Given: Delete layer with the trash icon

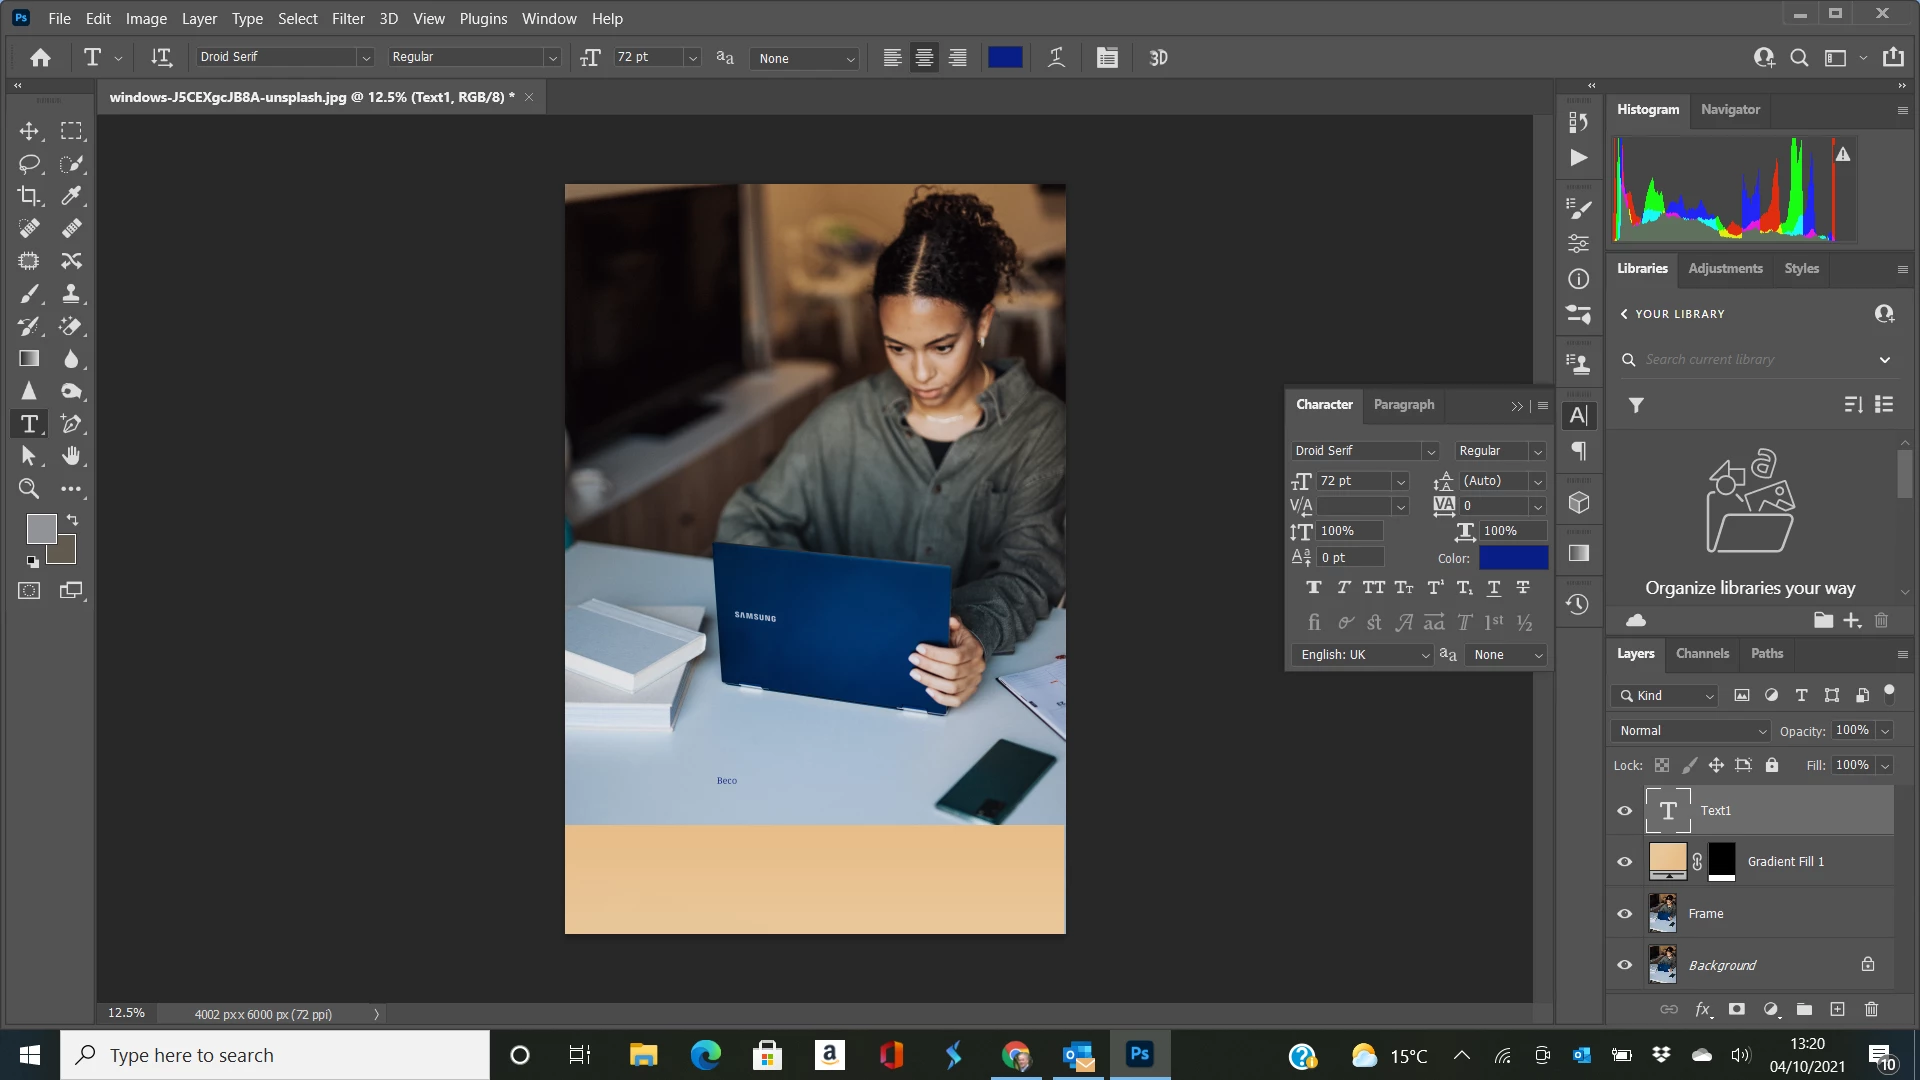Looking at the screenshot, I should point(1871,1010).
